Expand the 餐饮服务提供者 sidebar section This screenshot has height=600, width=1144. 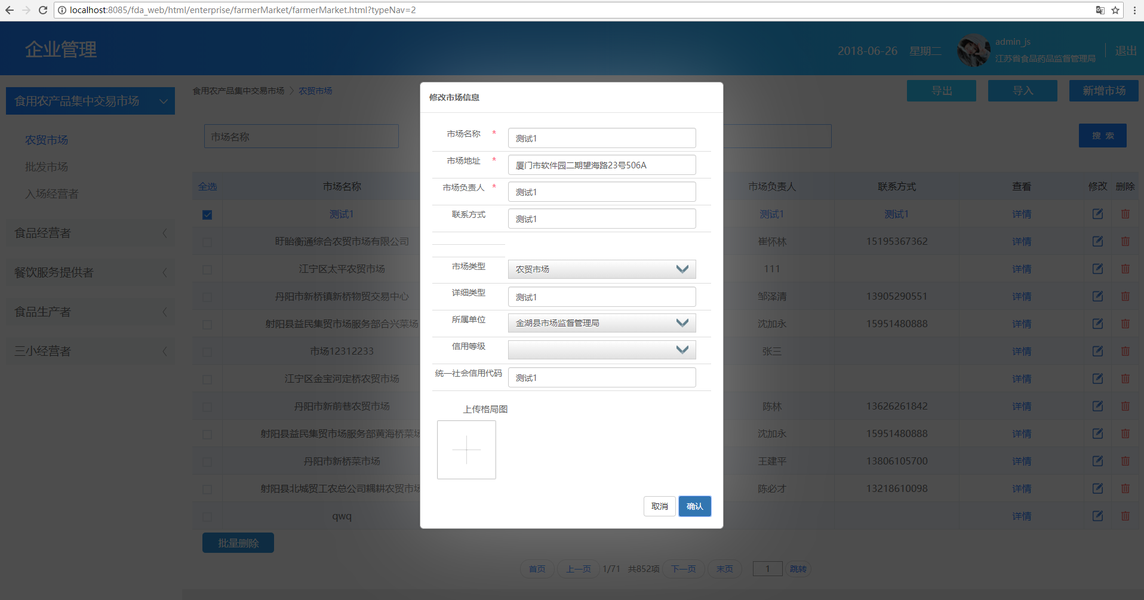point(90,272)
